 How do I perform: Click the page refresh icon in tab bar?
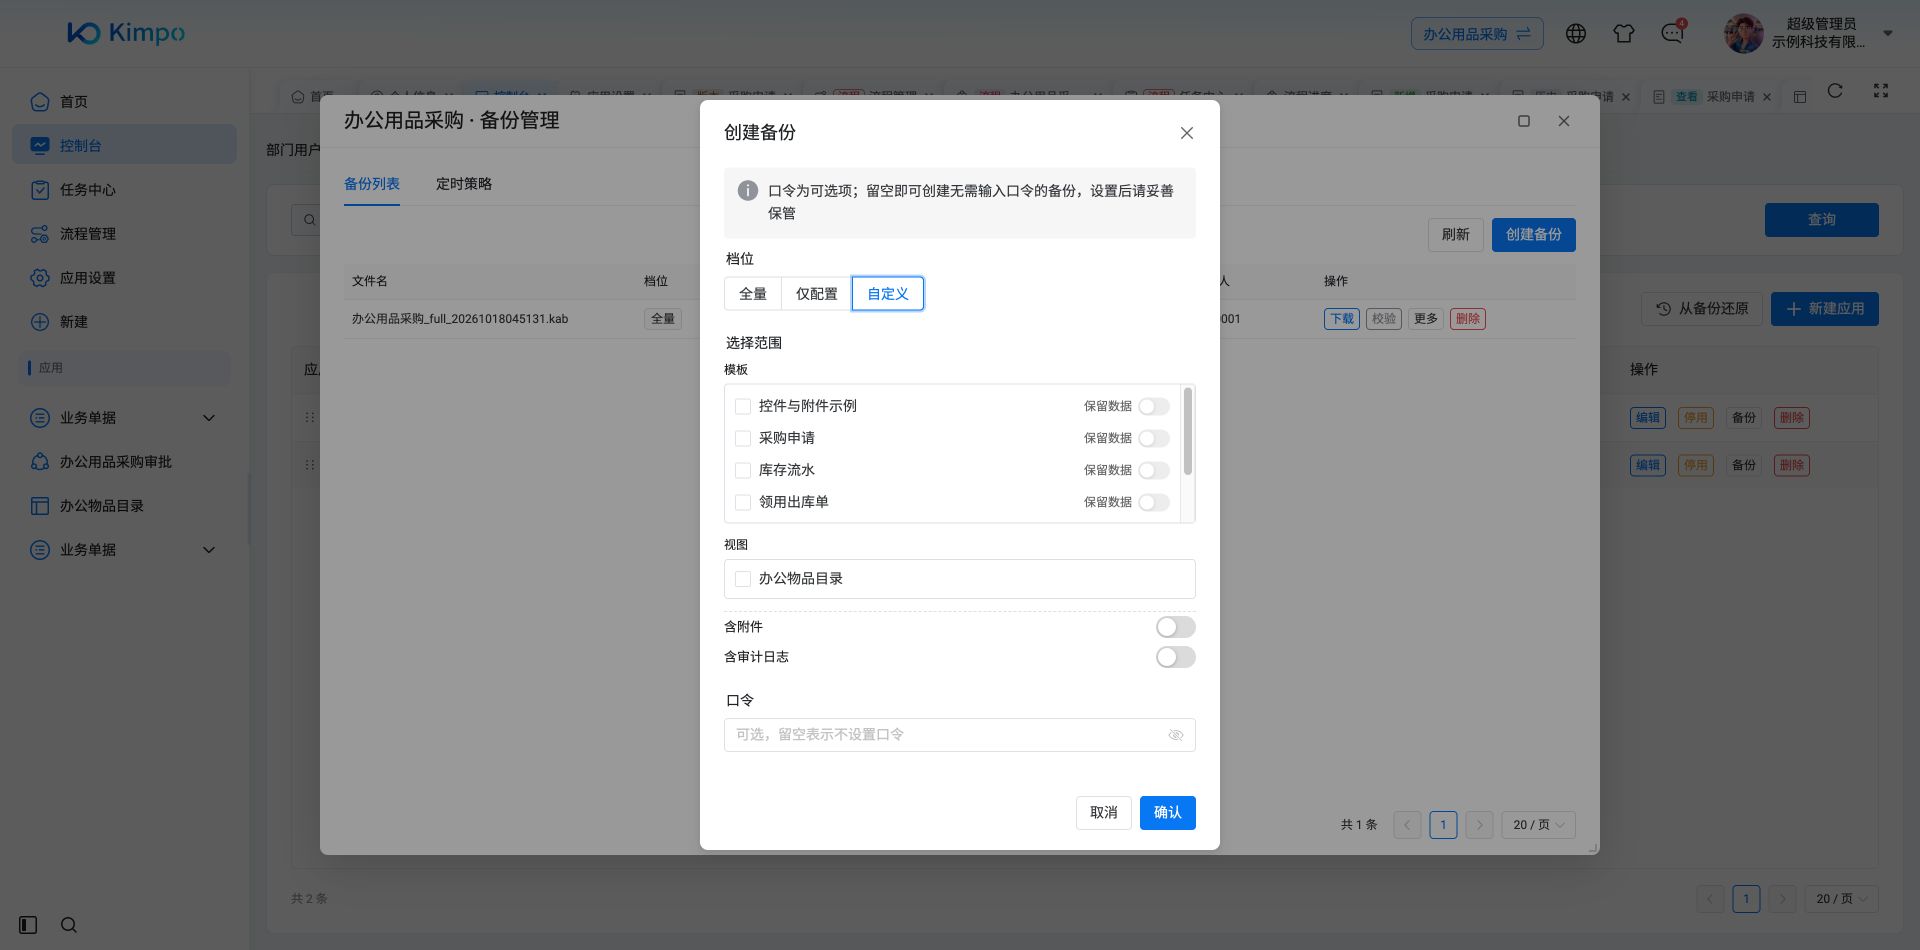coord(1835,91)
